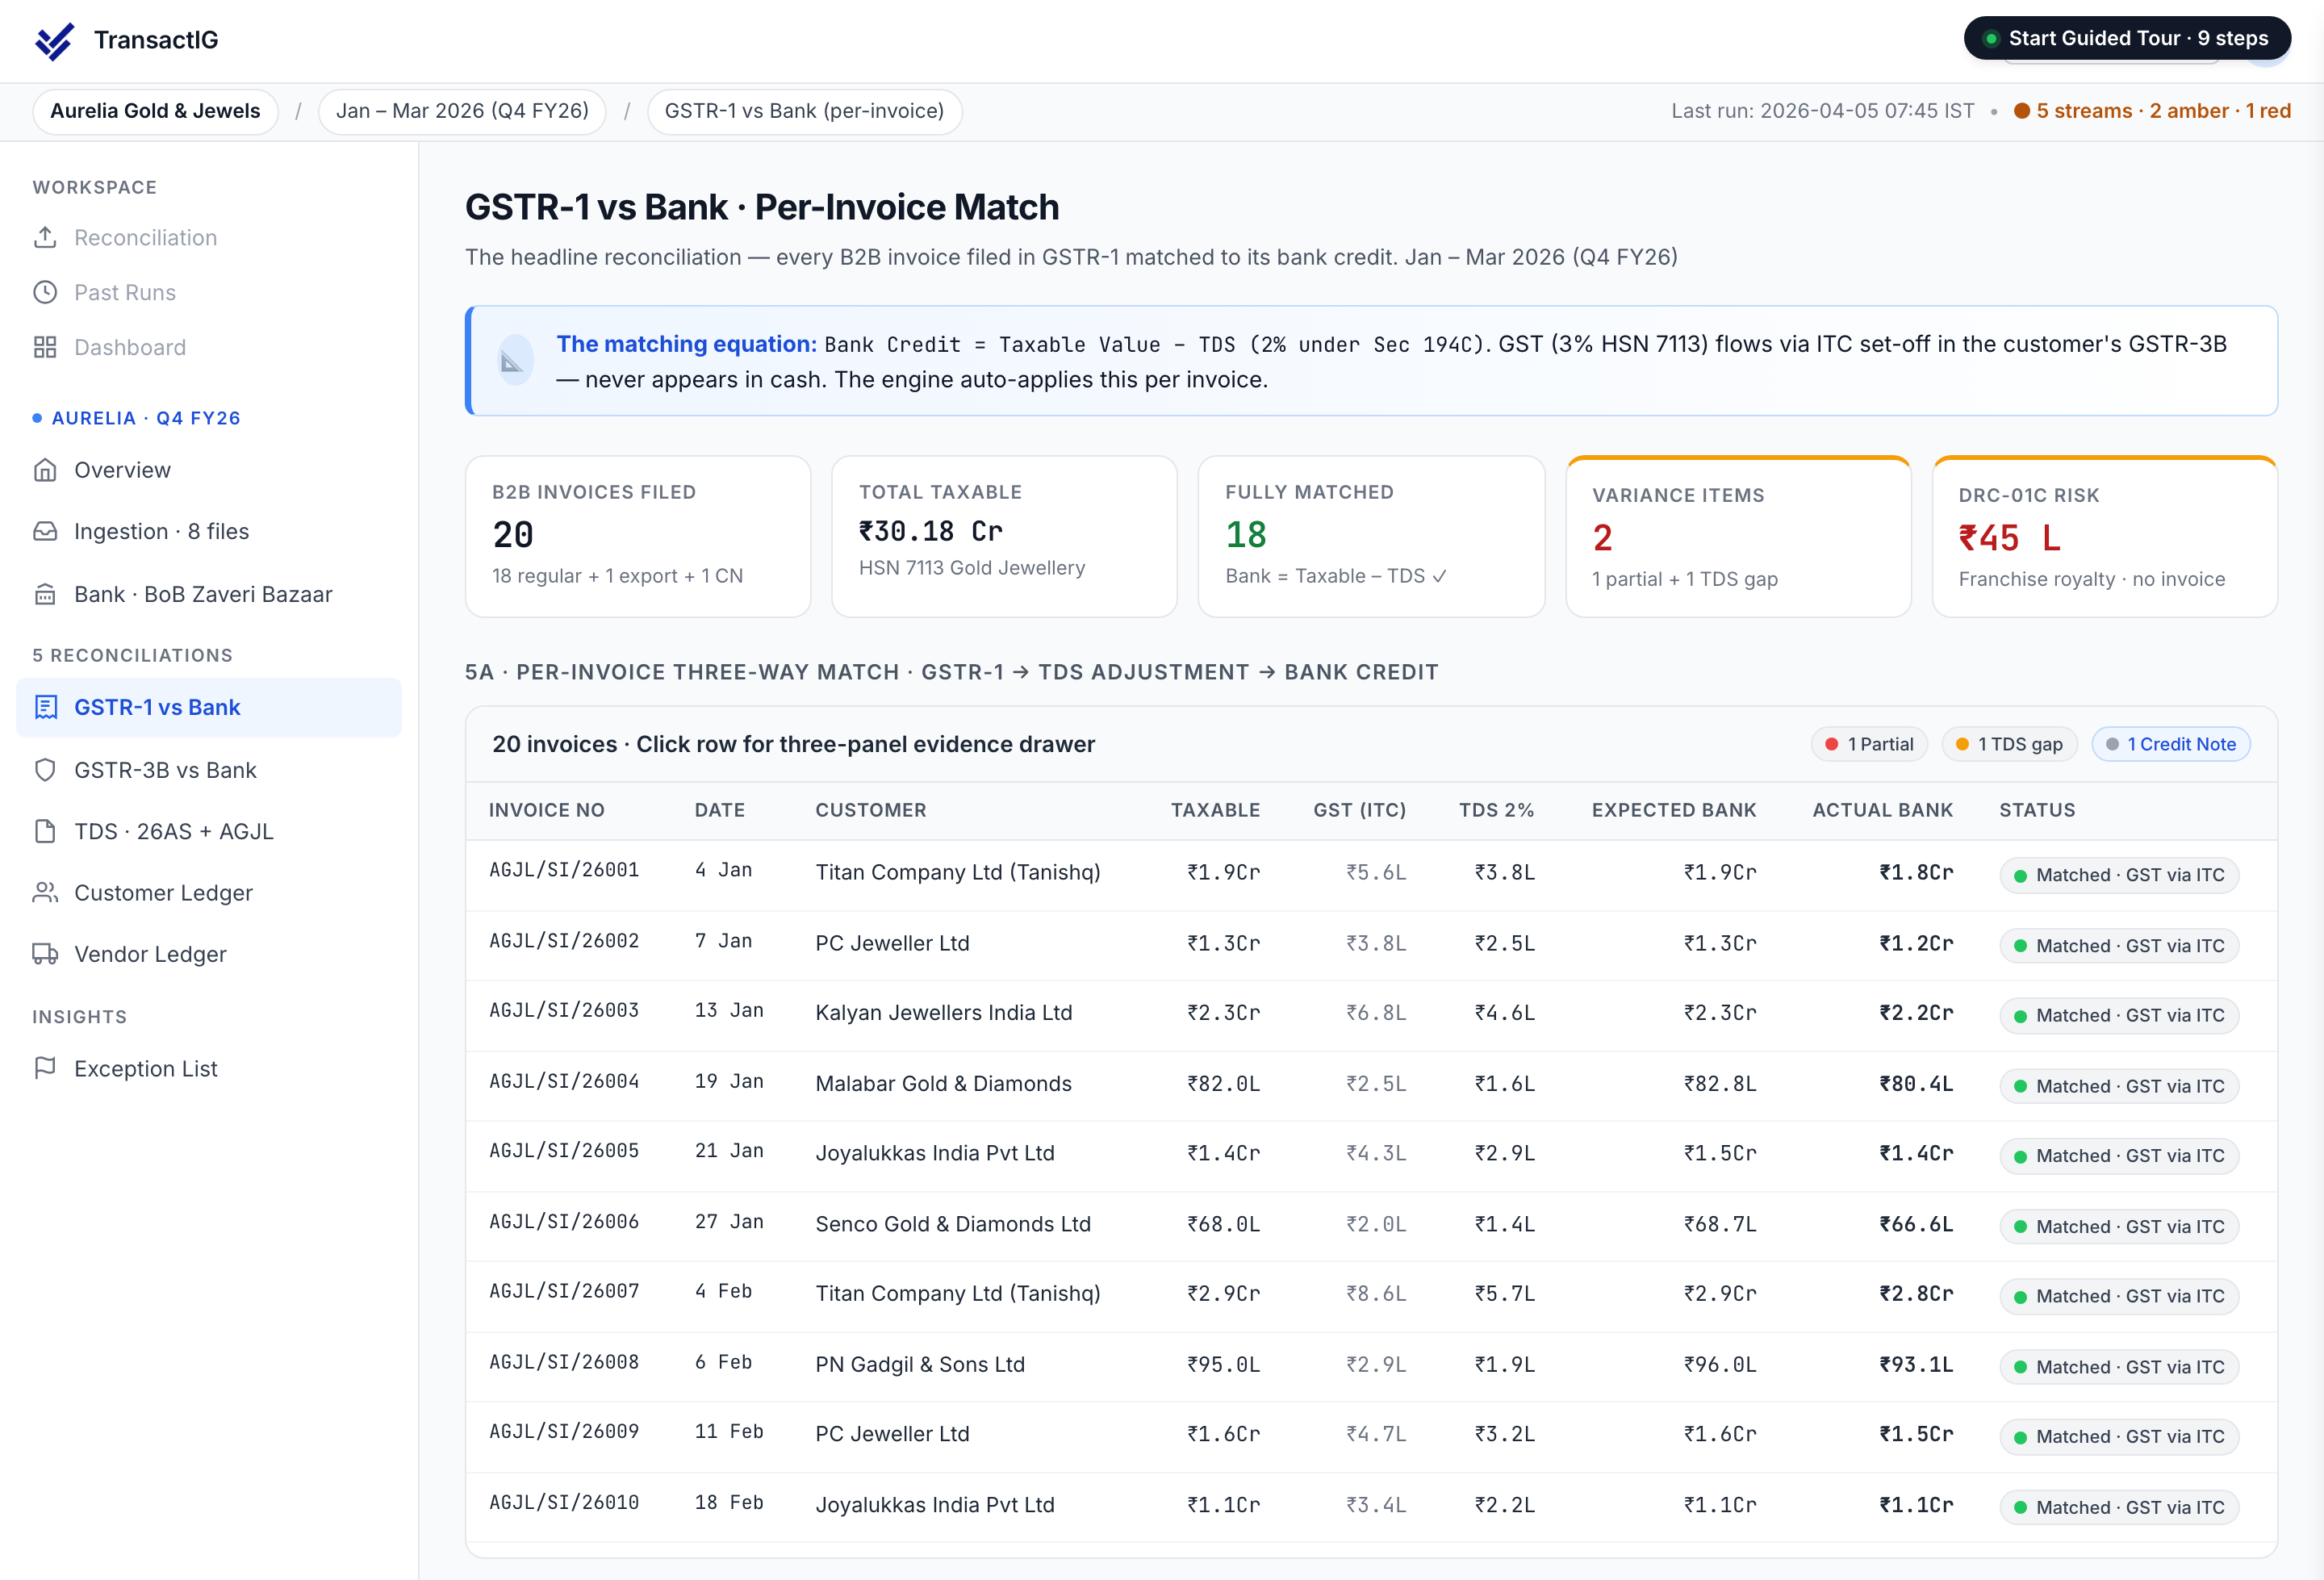Open the Aurelia Overview page
This screenshot has height=1580, width=2324.
208,470
